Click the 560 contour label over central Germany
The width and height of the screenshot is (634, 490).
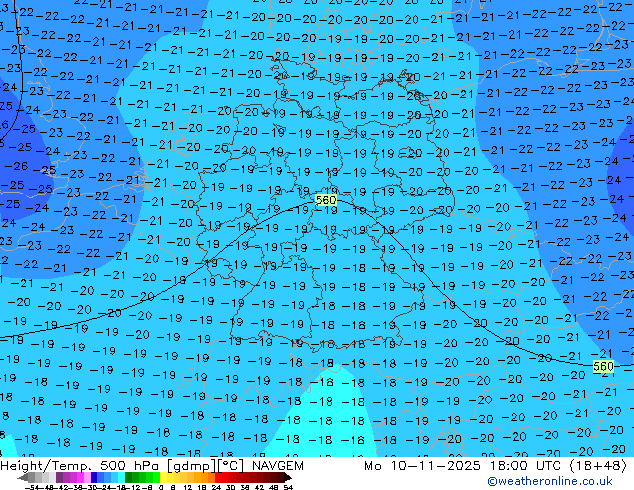[325, 200]
